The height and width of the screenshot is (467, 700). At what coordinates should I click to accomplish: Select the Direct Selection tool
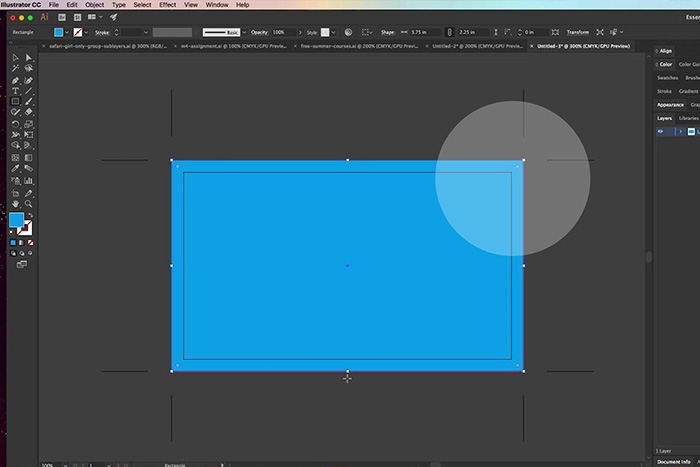coord(29,58)
